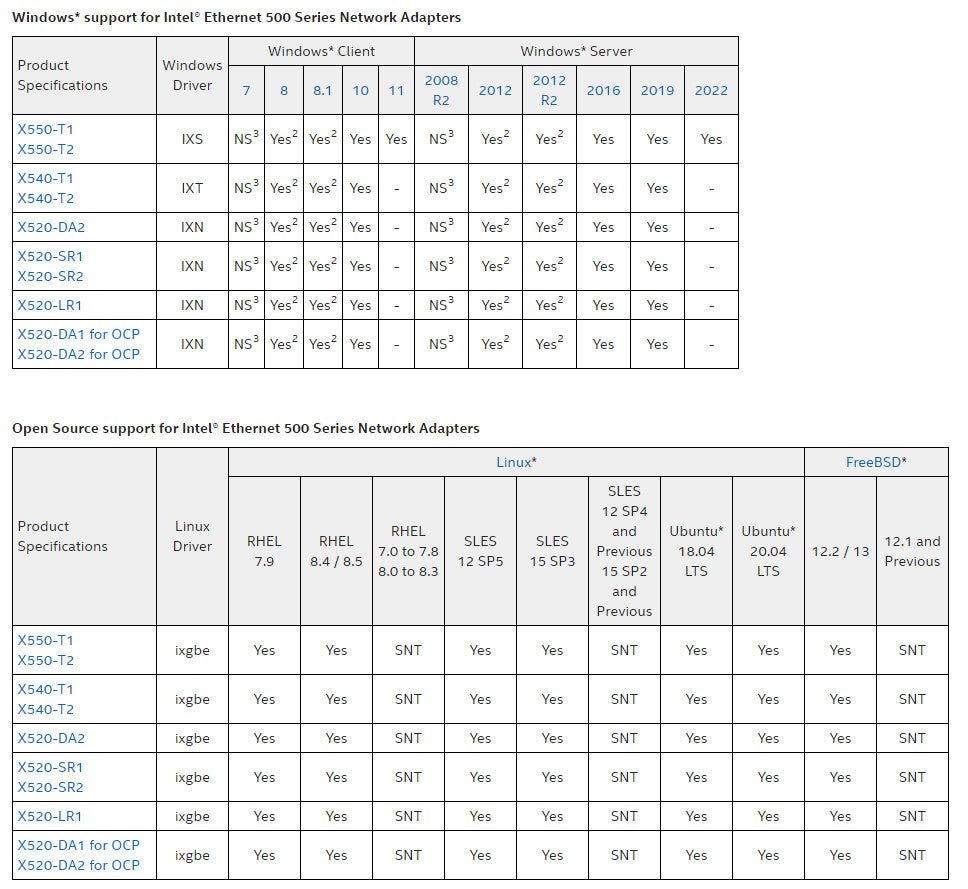Image resolution: width=968 pixels, height=889 pixels.
Task: Open X520-LR1 link in Open Source table
Action: pos(49,816)
